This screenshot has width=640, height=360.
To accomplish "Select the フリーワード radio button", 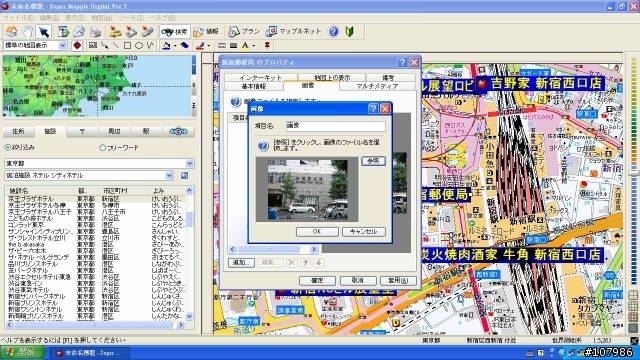I will 102,148.
